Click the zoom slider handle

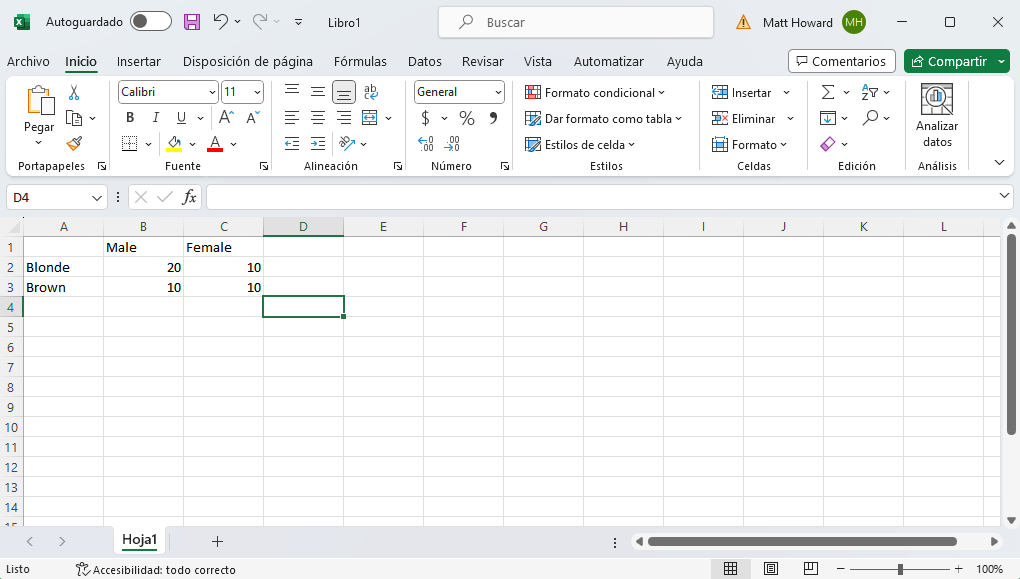pos(900,569)
